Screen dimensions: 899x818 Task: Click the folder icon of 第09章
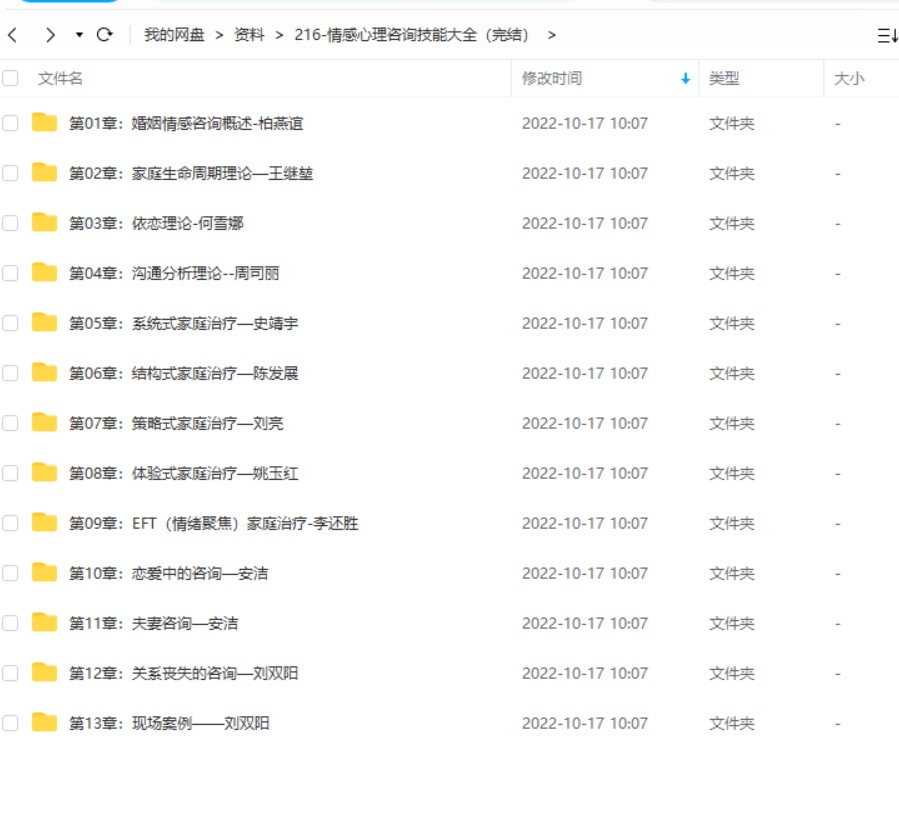tap(44, 522)
